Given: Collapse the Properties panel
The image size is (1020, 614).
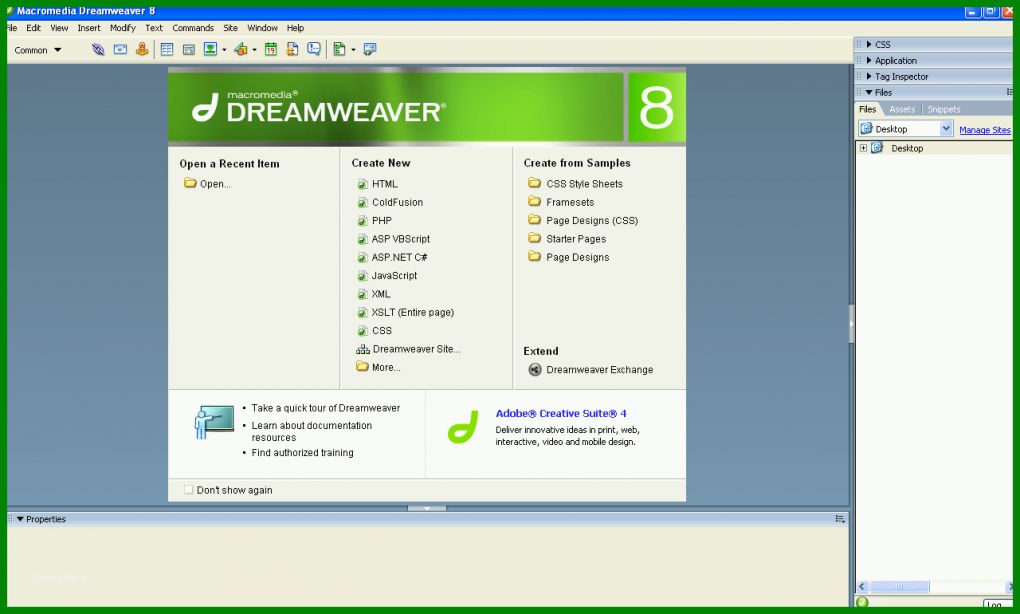Looking at the screenshot, I should pos(20,519).
